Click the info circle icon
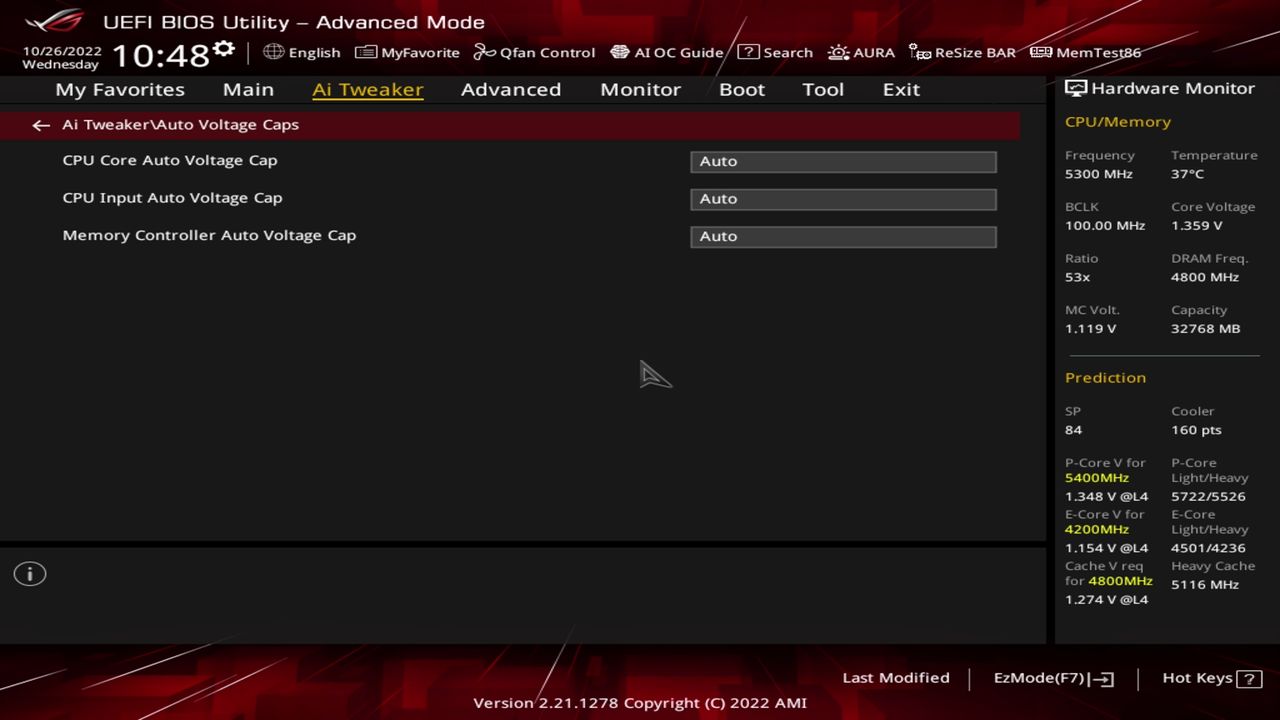The width and height of the screenshot is (1280, 720). click(30, 574)
